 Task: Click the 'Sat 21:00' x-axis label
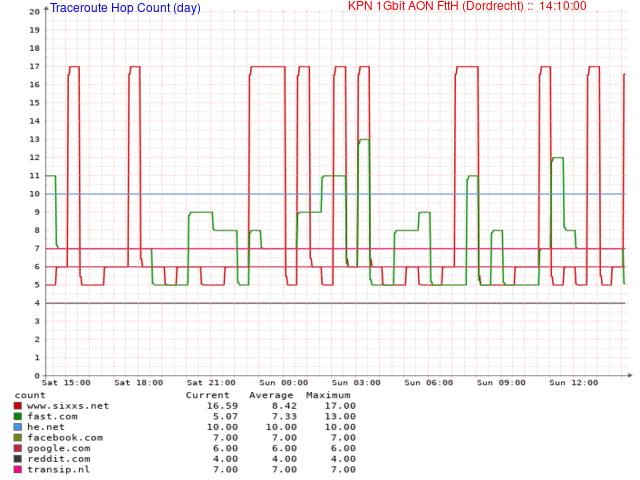[211, 383]
